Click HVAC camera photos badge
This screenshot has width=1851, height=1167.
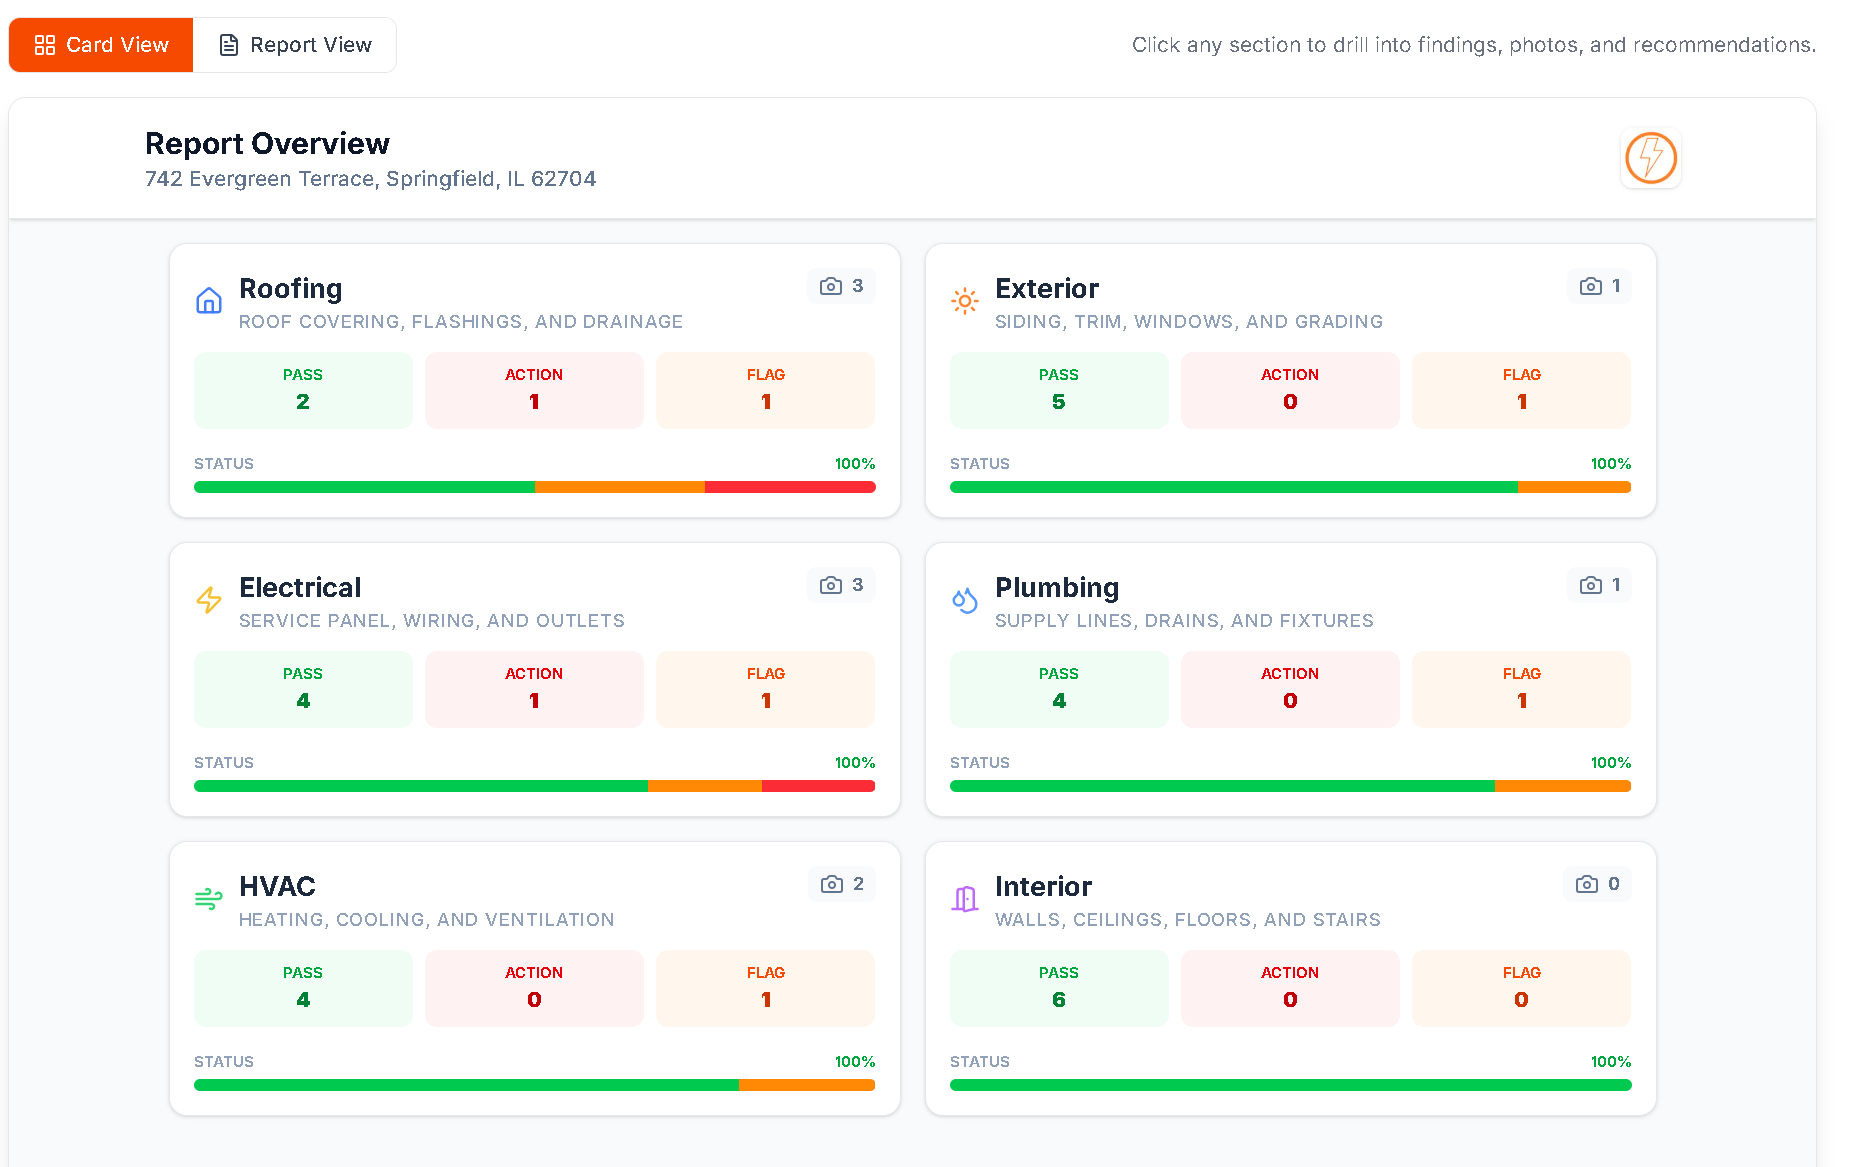(x=841, y=884)
